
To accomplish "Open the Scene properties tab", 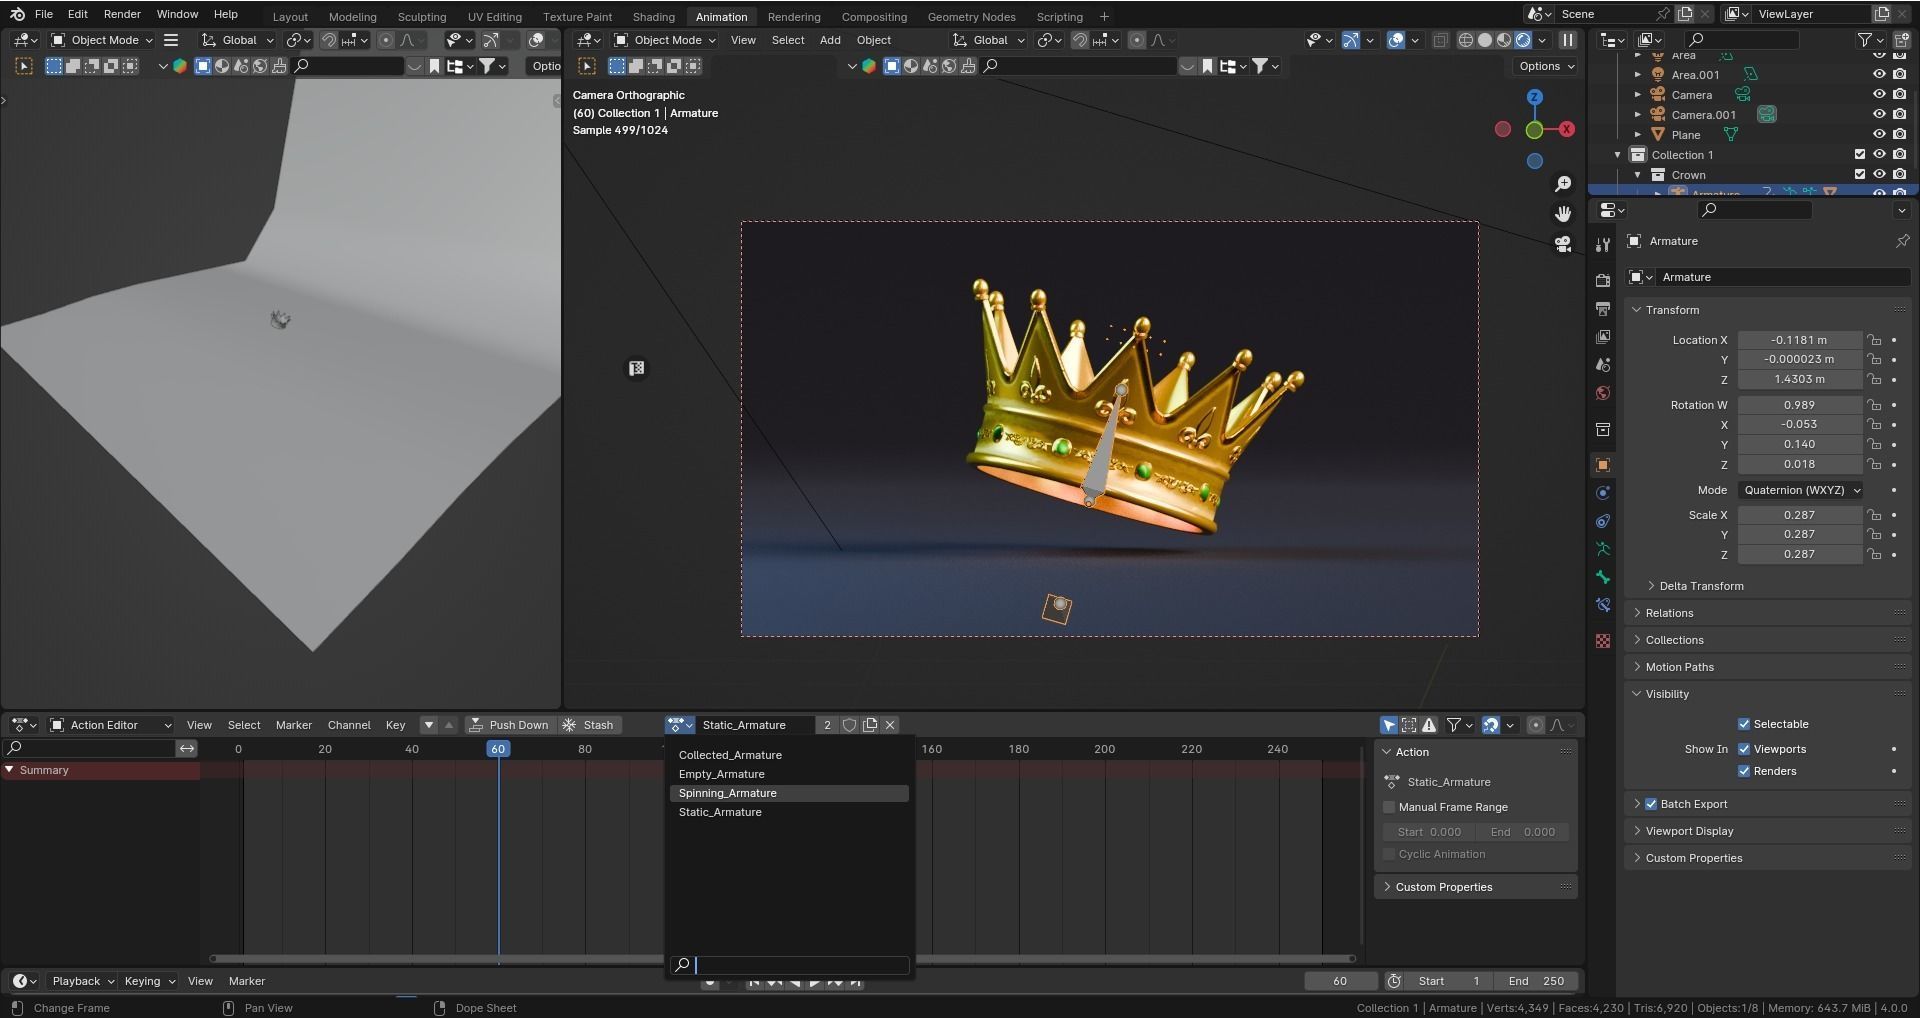I will click(1603, 365).
